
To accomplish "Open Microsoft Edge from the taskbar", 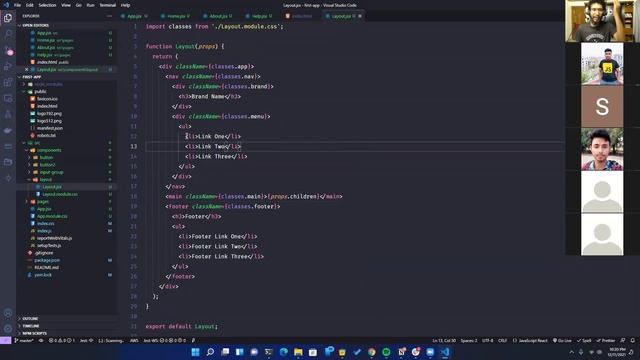I will [x=283, y=352].
